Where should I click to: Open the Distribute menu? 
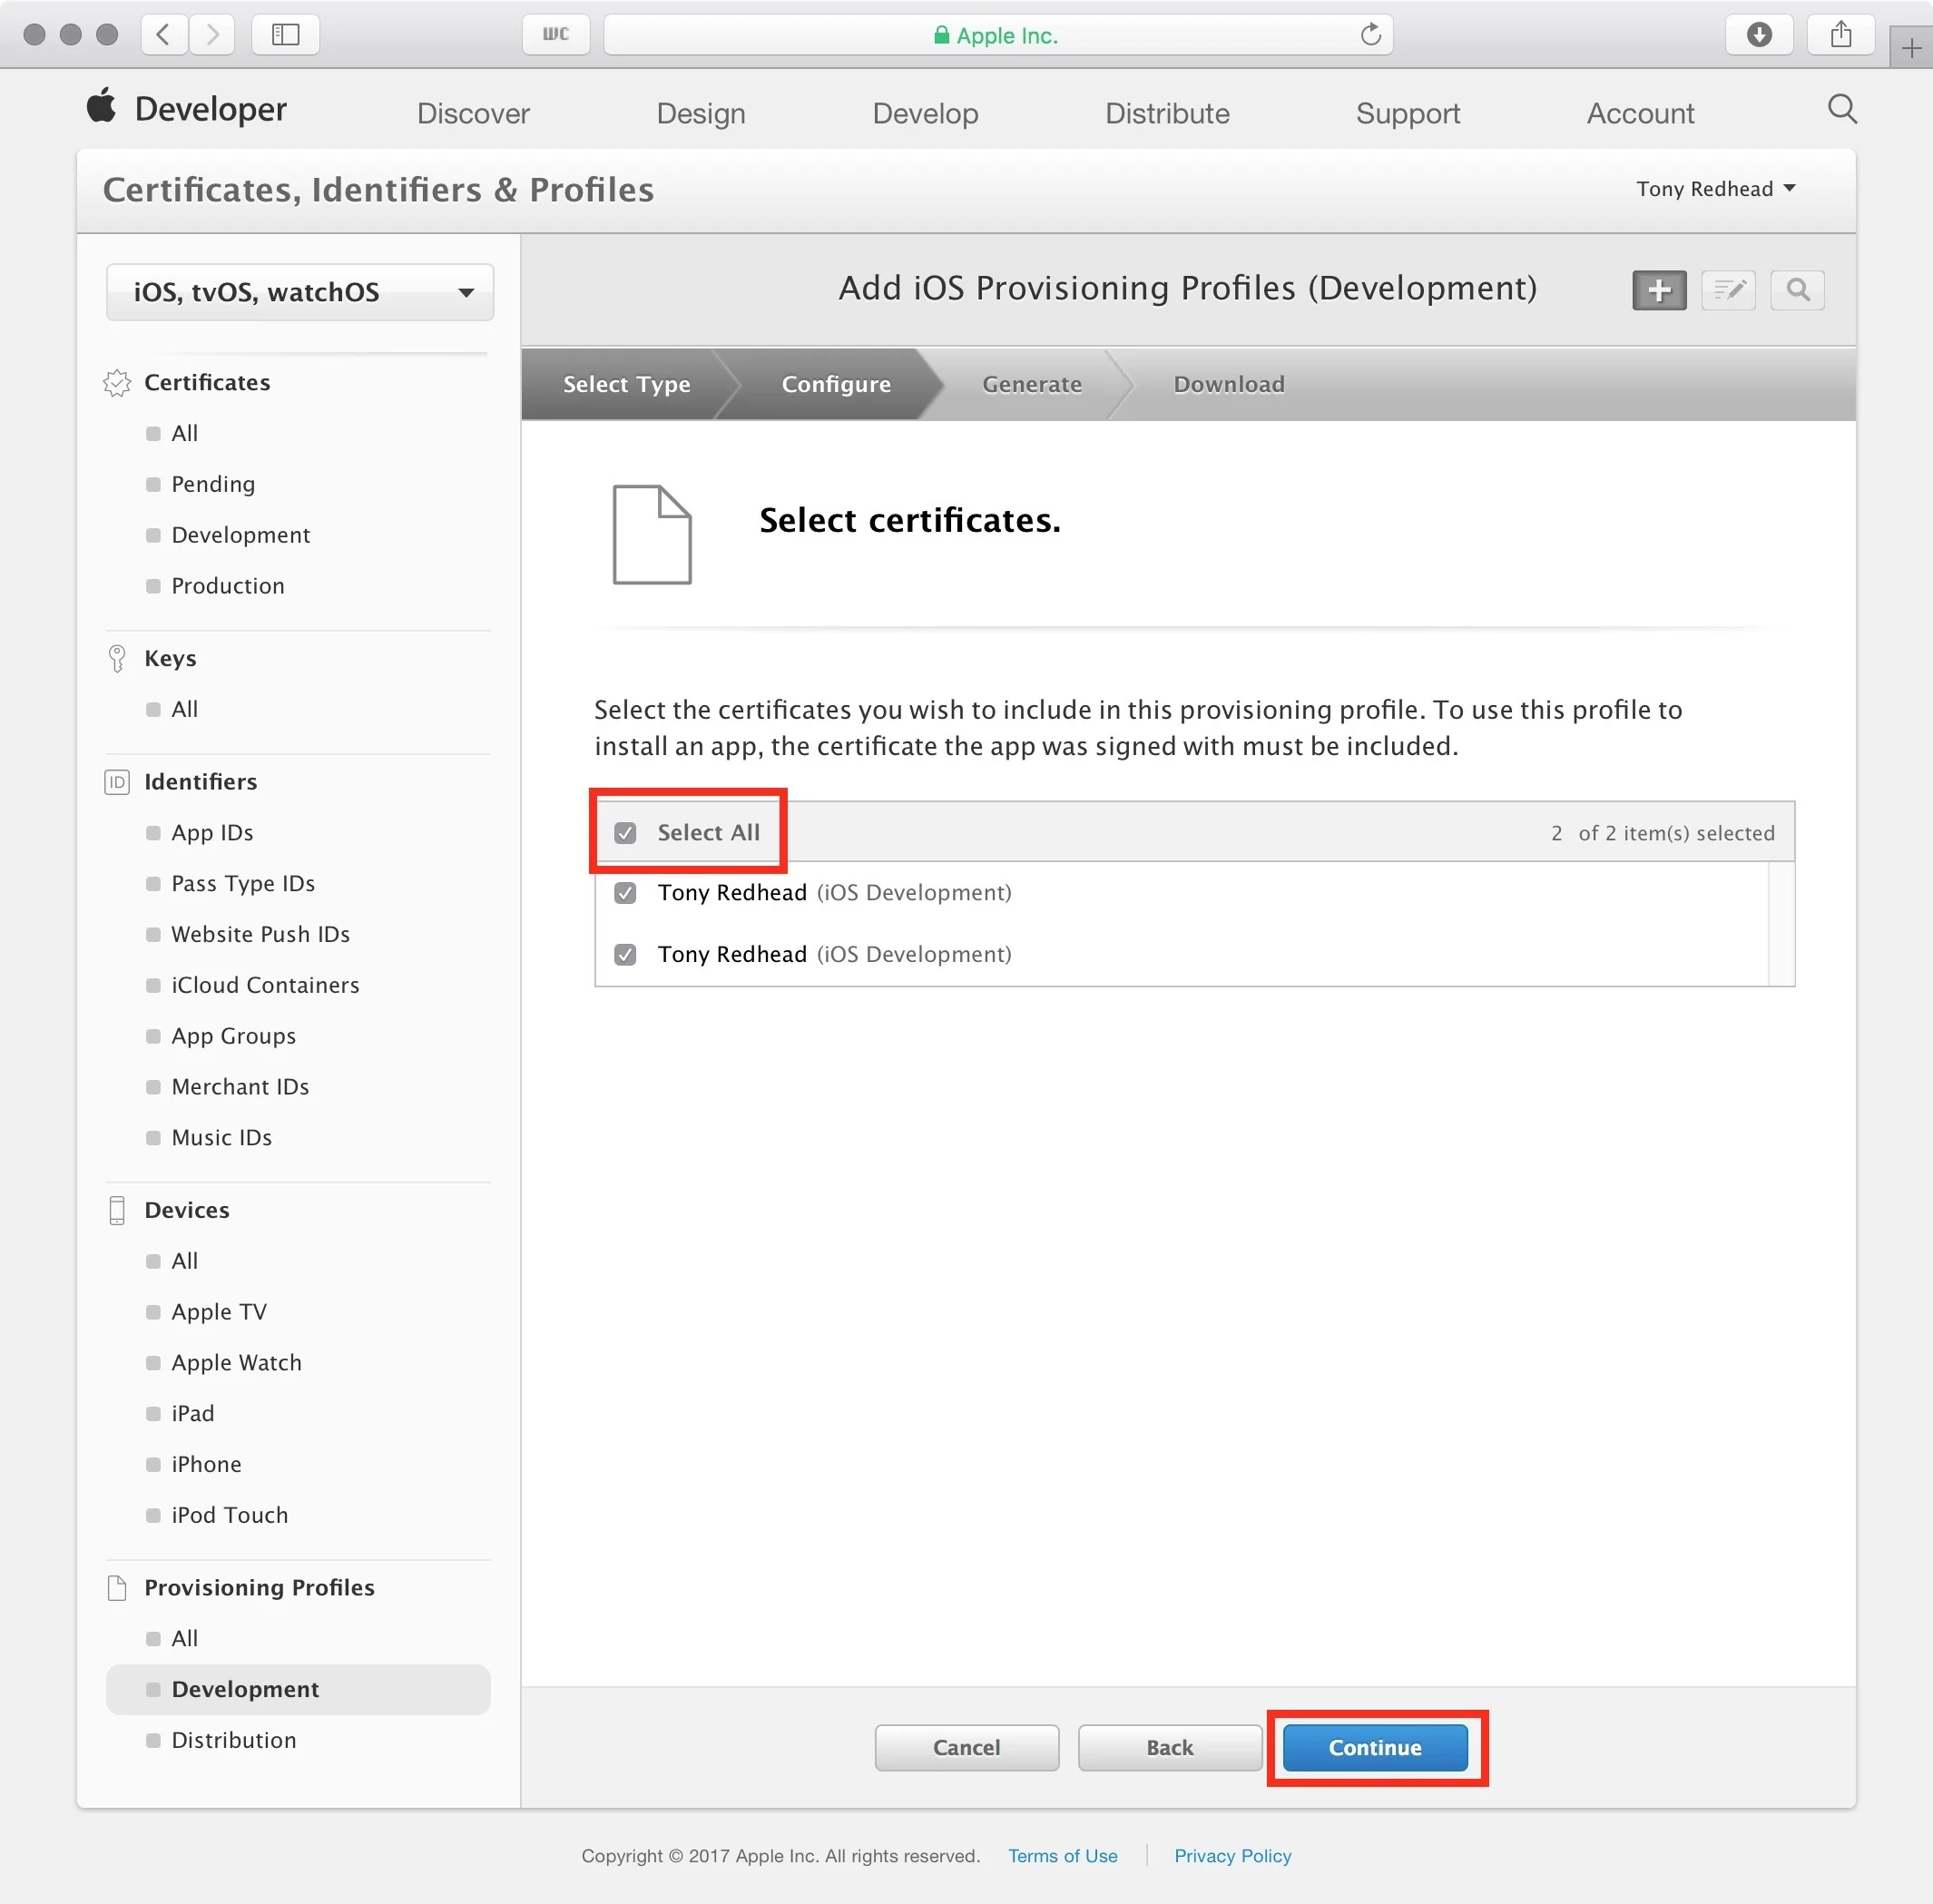point(1167,113)
